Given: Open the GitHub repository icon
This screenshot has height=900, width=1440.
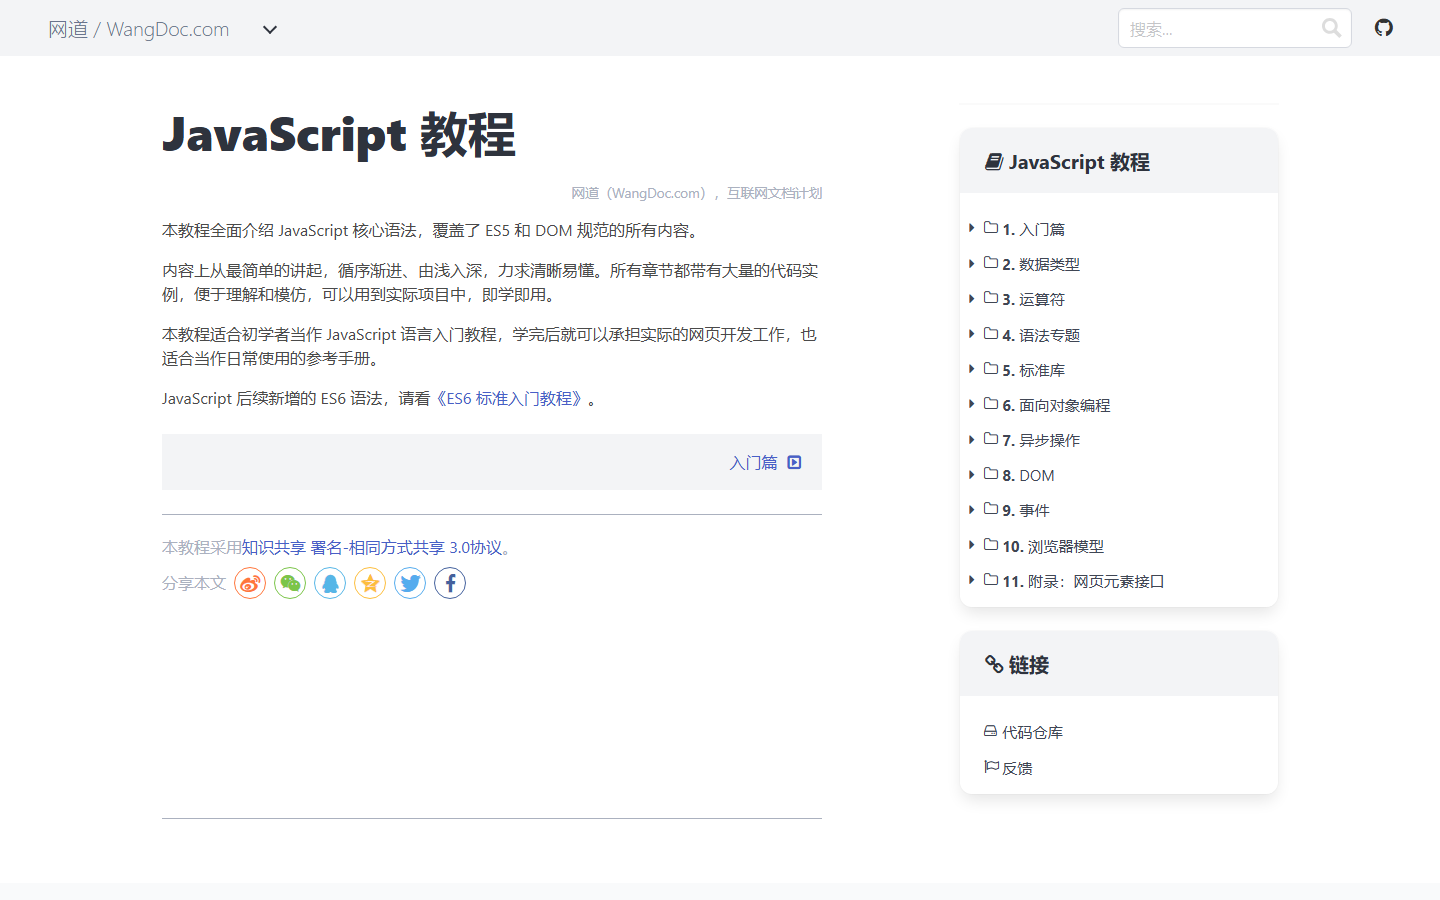Looking at the screenshot, I should click(1384, 28).
